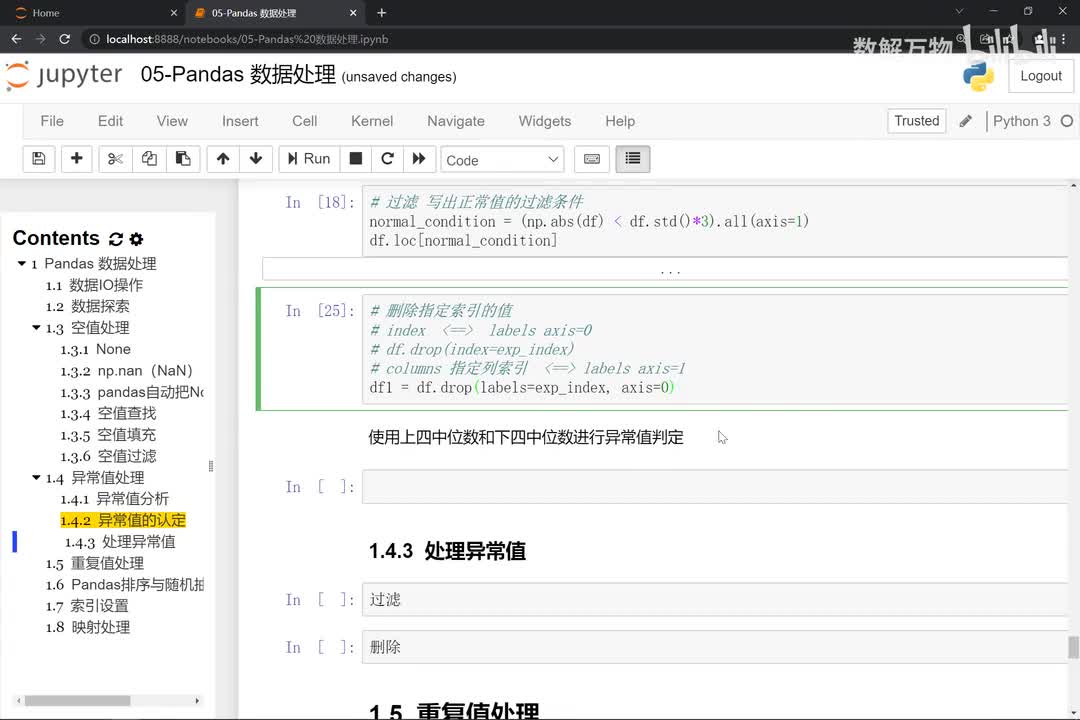The image size is (1080, 720).
Task: Go to 1.4.1 异常值分析 in Contents
Action: pos(114,499)
